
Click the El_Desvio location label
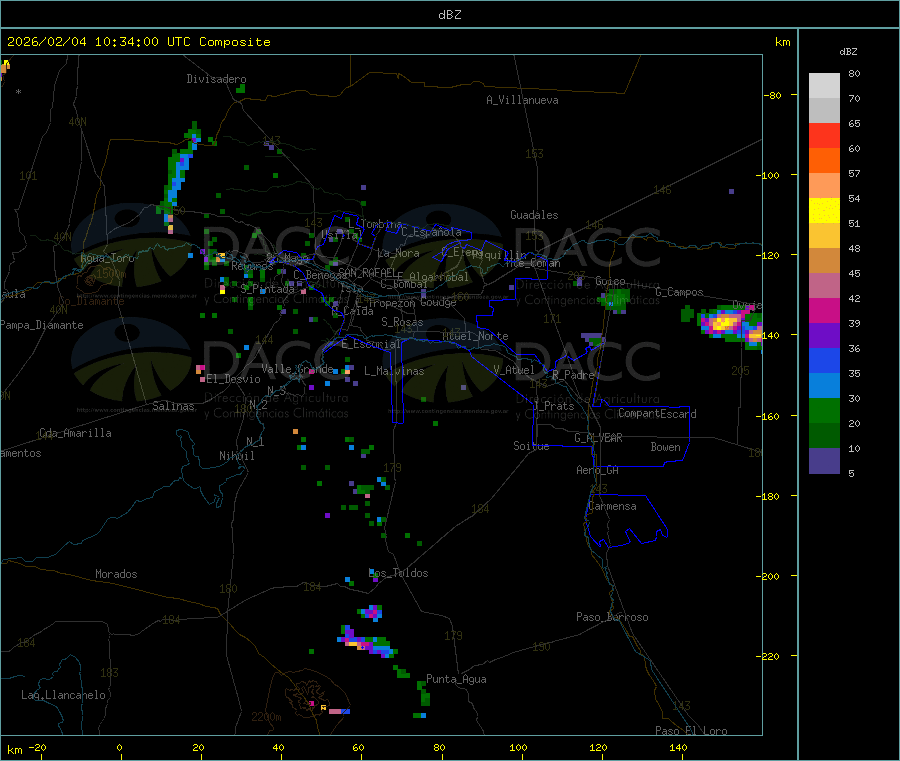pyautogui.click(x=233, y=379)
